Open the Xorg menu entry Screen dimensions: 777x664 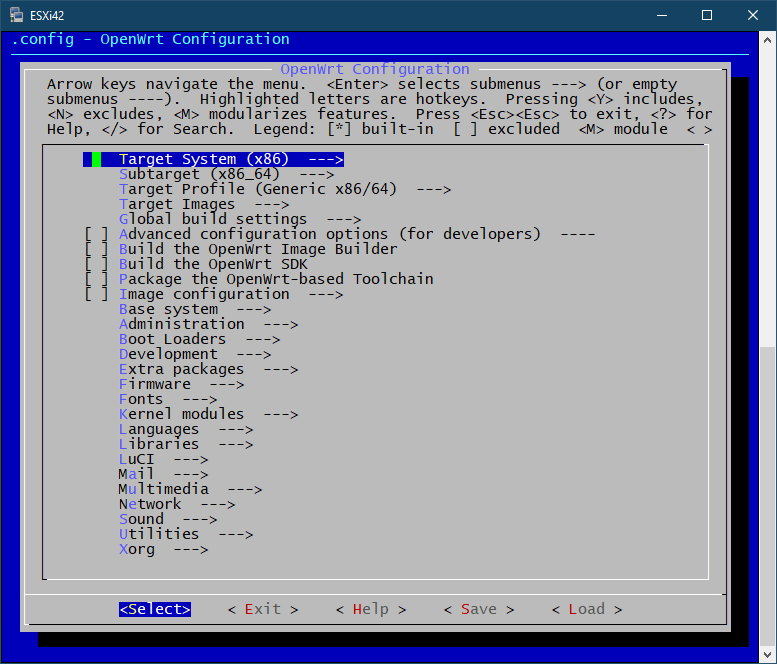pos(164,549)
